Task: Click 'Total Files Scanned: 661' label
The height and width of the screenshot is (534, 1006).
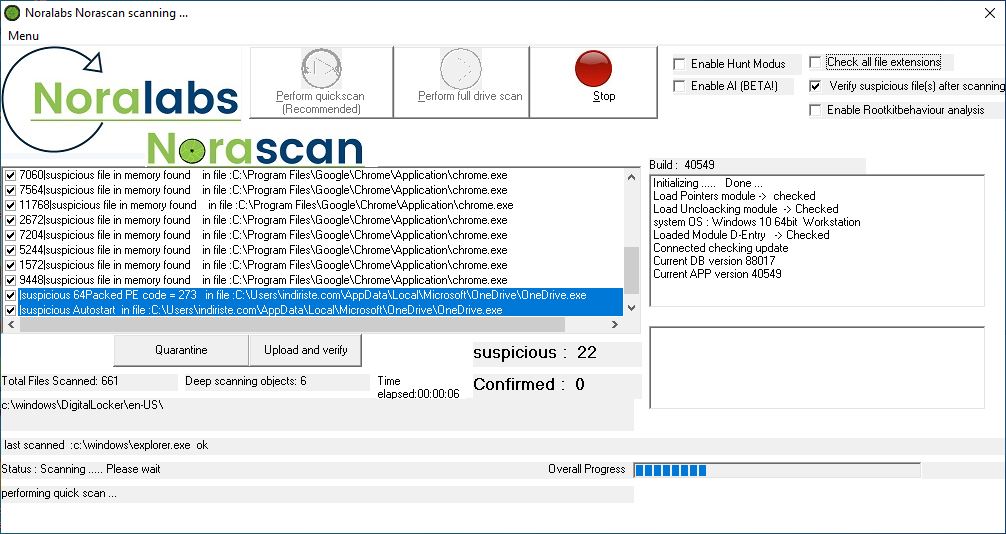Action: pos(60,381)
